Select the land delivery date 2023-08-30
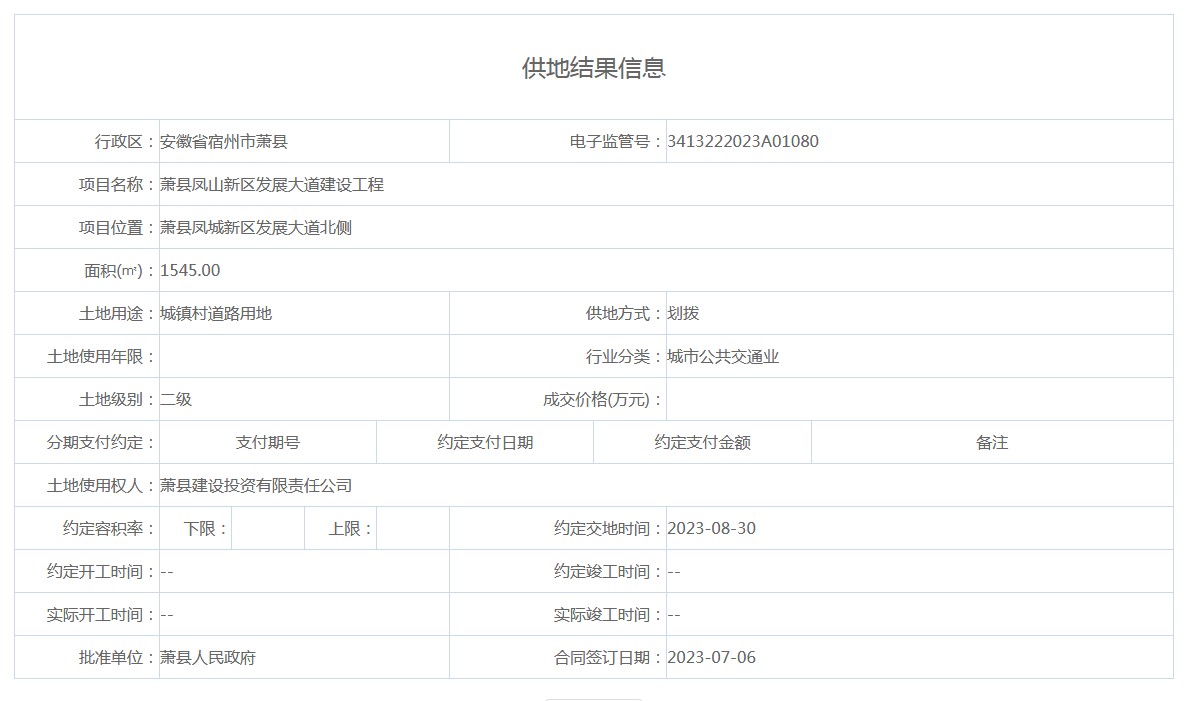1192x701 pixels. click(x=711, y=529)
